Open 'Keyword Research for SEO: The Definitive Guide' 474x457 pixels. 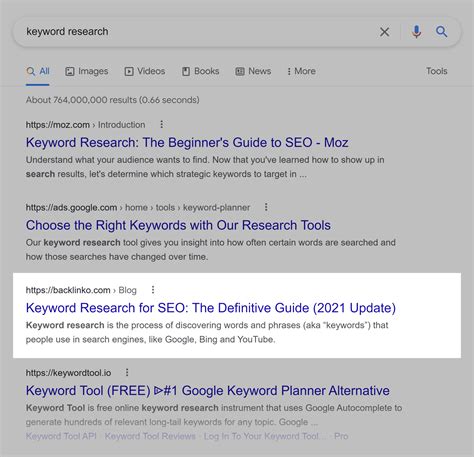point(211,308)
